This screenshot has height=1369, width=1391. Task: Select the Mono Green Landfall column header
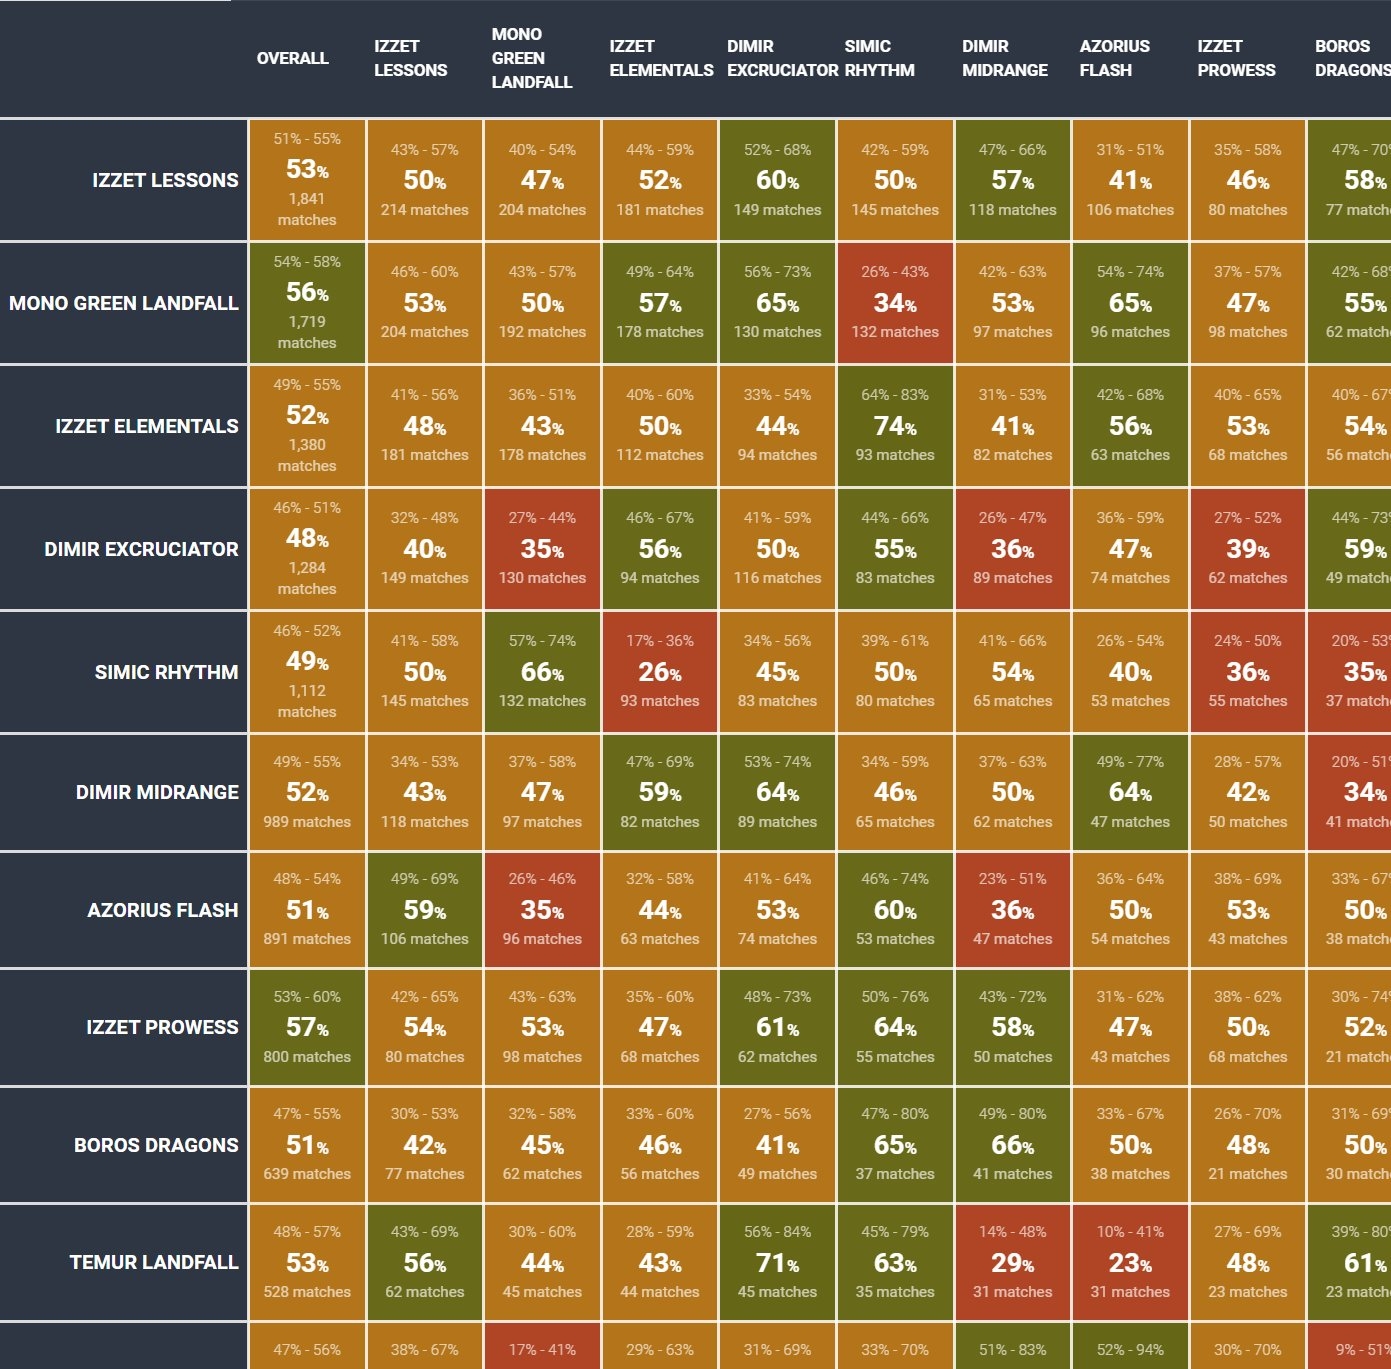tap(531, 58)
